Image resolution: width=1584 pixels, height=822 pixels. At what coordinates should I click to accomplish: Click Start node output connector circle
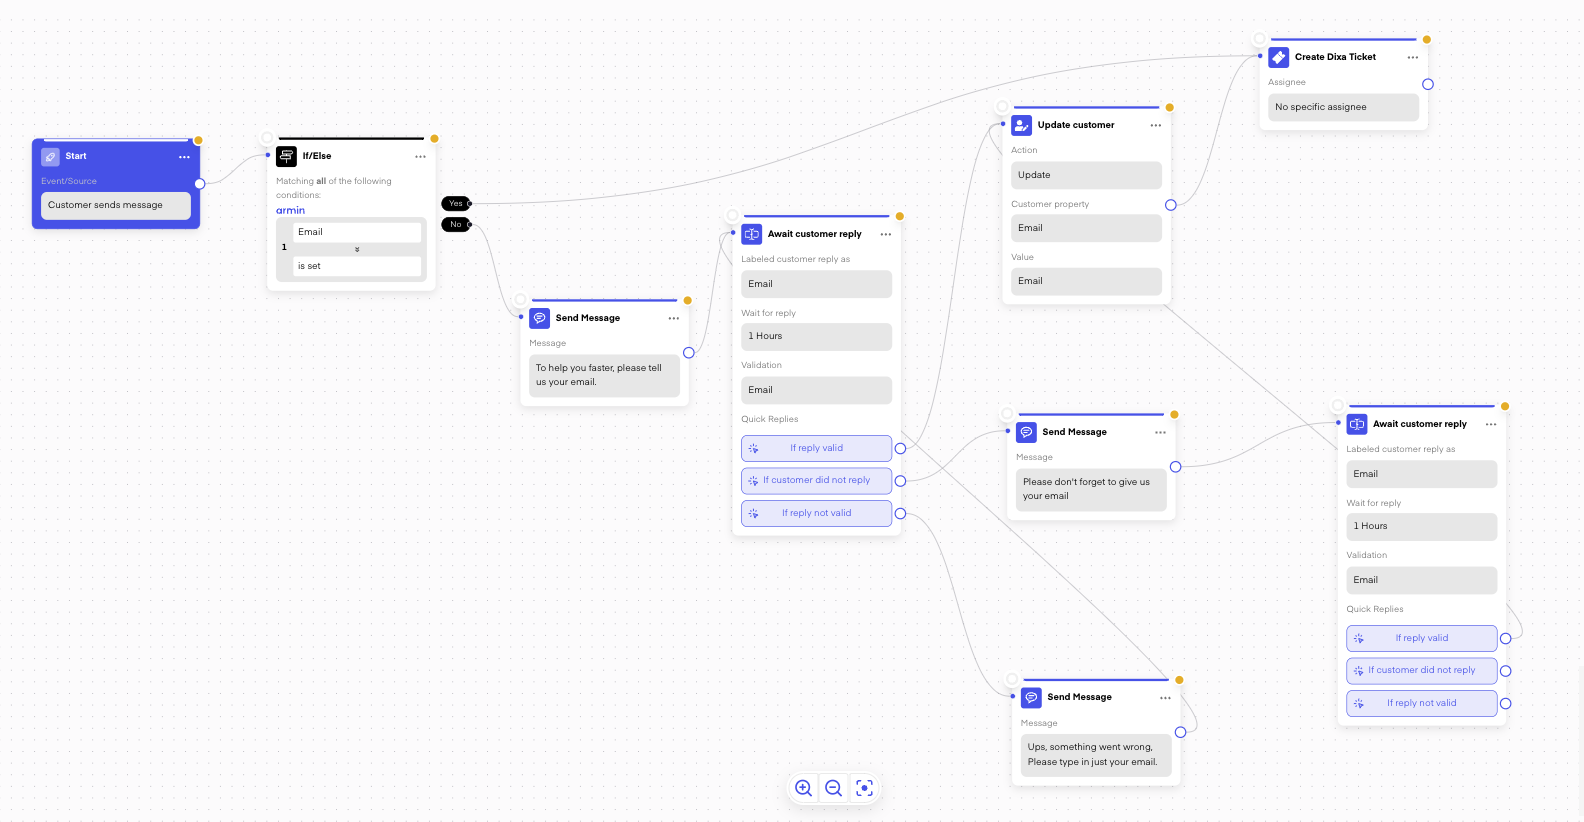tap(200, 184)
